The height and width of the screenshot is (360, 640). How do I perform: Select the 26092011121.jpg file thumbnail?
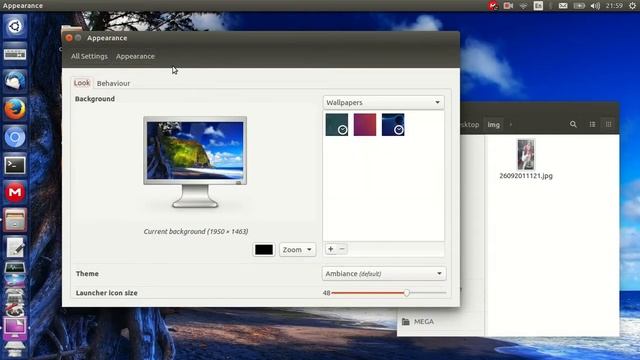click(526, 155)
